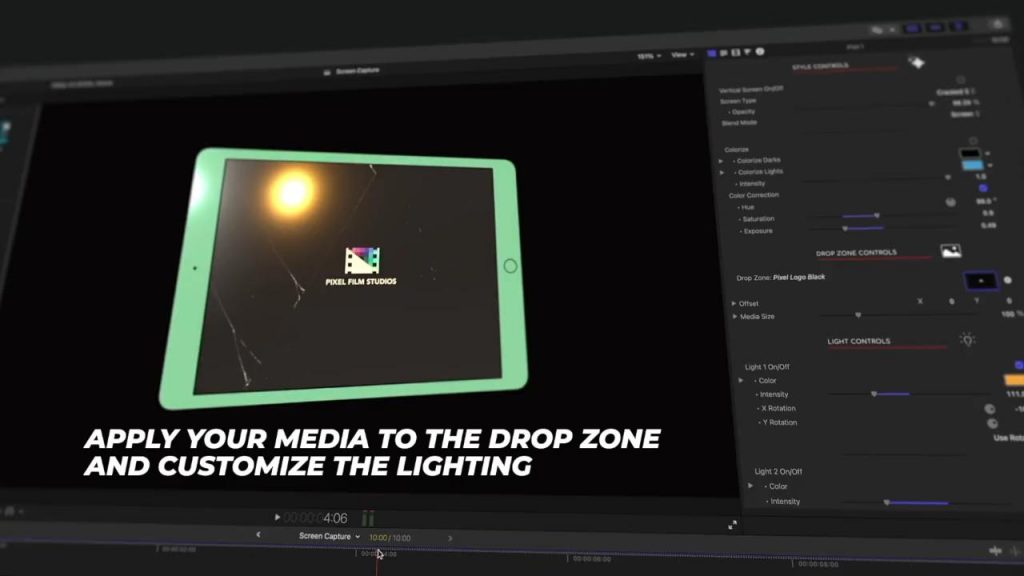The height and width of the screenshot is (576, 1024).
Task: Toggle the Vertical Screen On/Off checkbox
Action: [x=961, y=80]
